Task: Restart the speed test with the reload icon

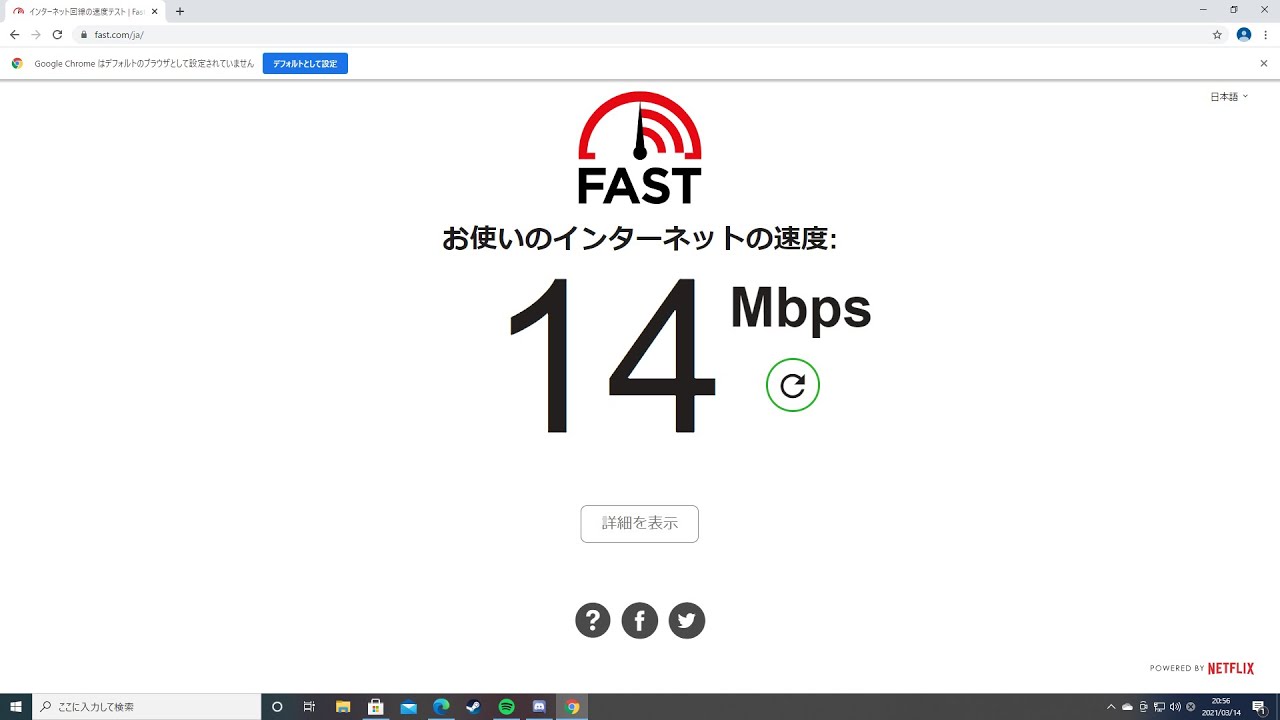Action: (793, 386)
